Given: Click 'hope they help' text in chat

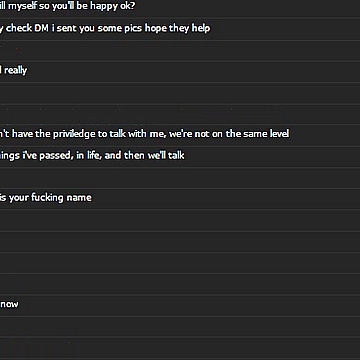Looking at the screenshot, I should click(177, 29).
